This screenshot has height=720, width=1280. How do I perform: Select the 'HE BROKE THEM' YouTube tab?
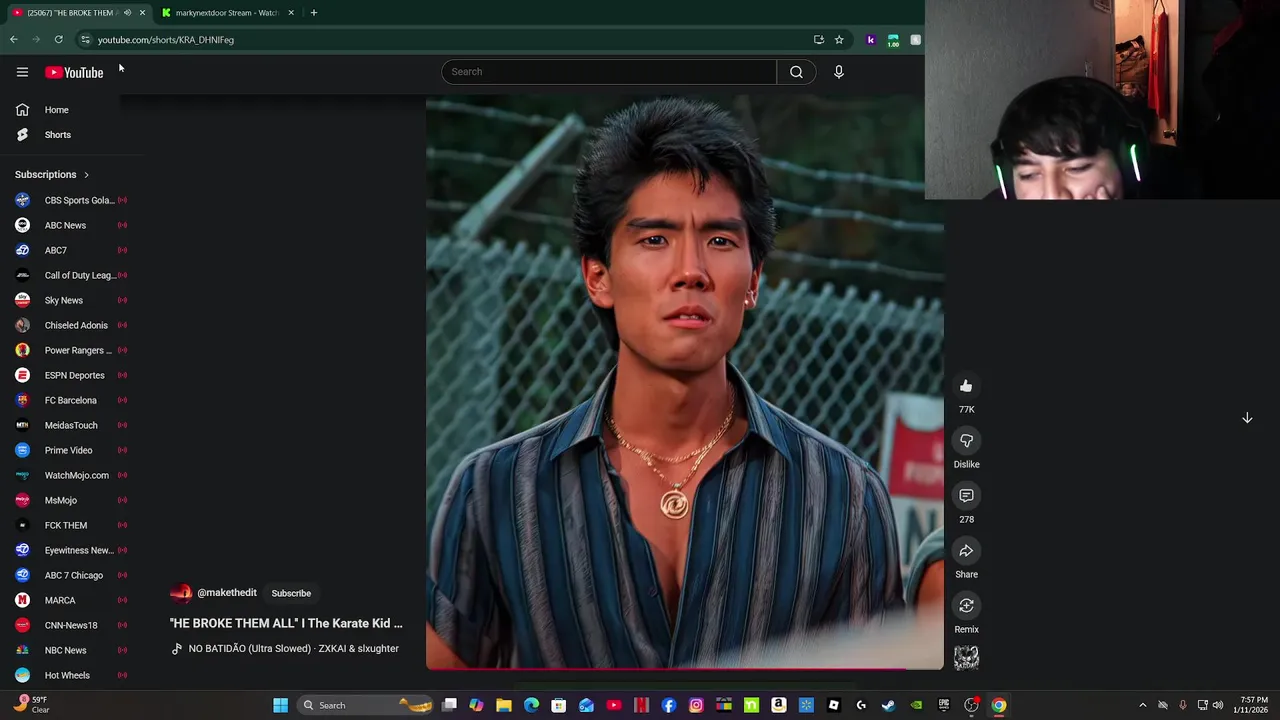(70, 13)
